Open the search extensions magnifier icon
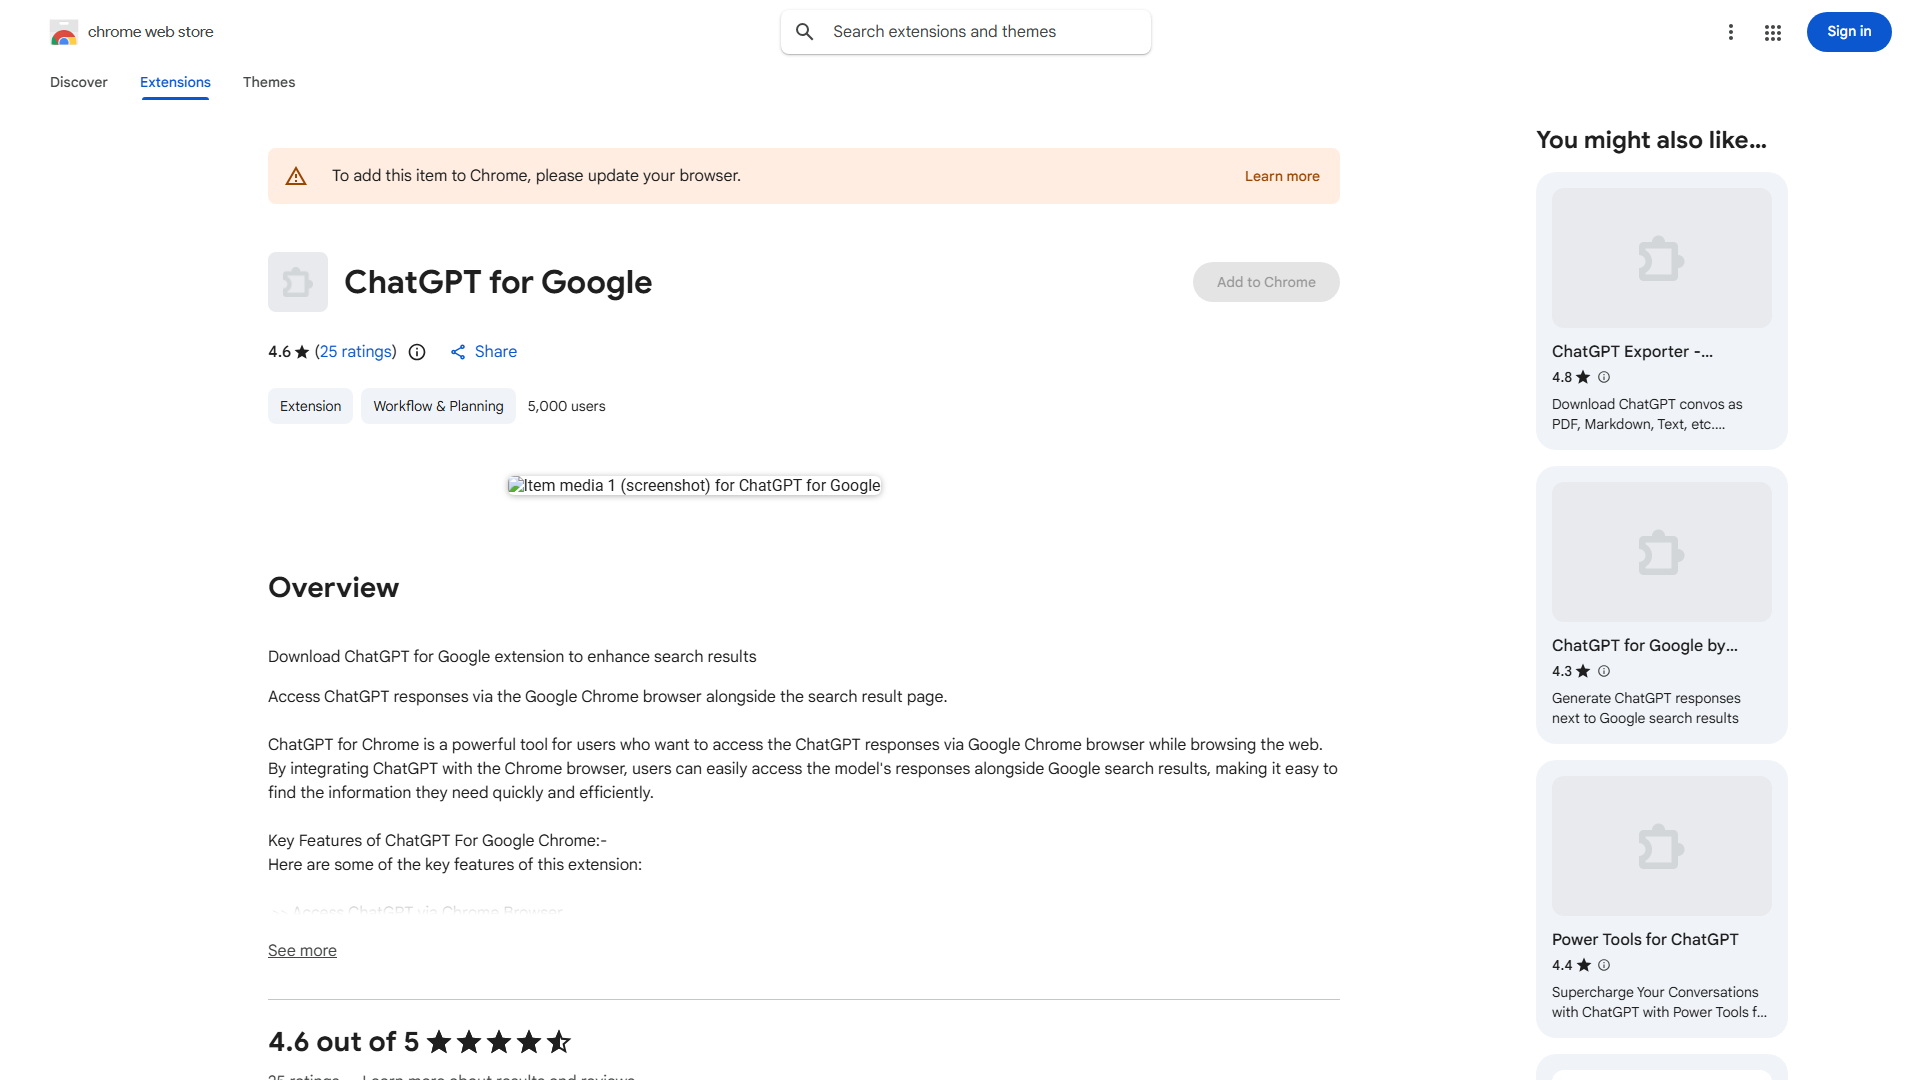This screenshot has width=1920, height=1080. pyautogui.click(x=805, y=31)
